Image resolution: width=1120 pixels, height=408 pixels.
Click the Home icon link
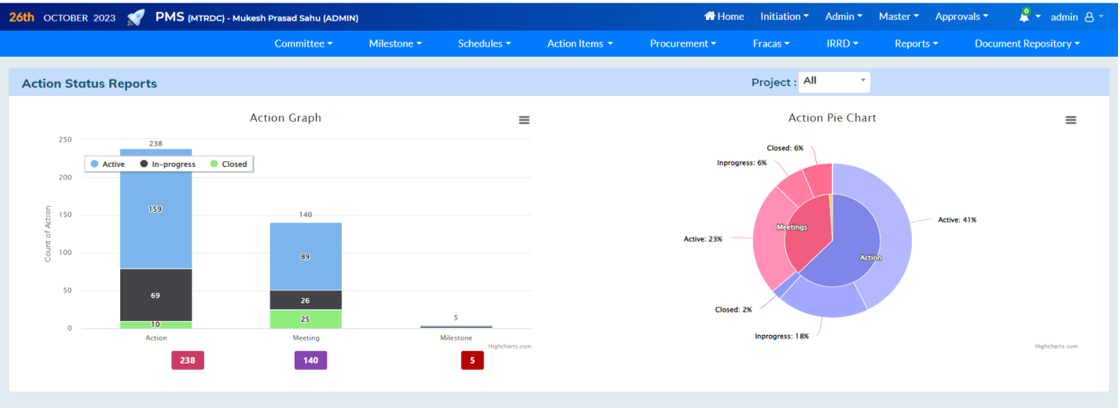(x=724, y=16)
